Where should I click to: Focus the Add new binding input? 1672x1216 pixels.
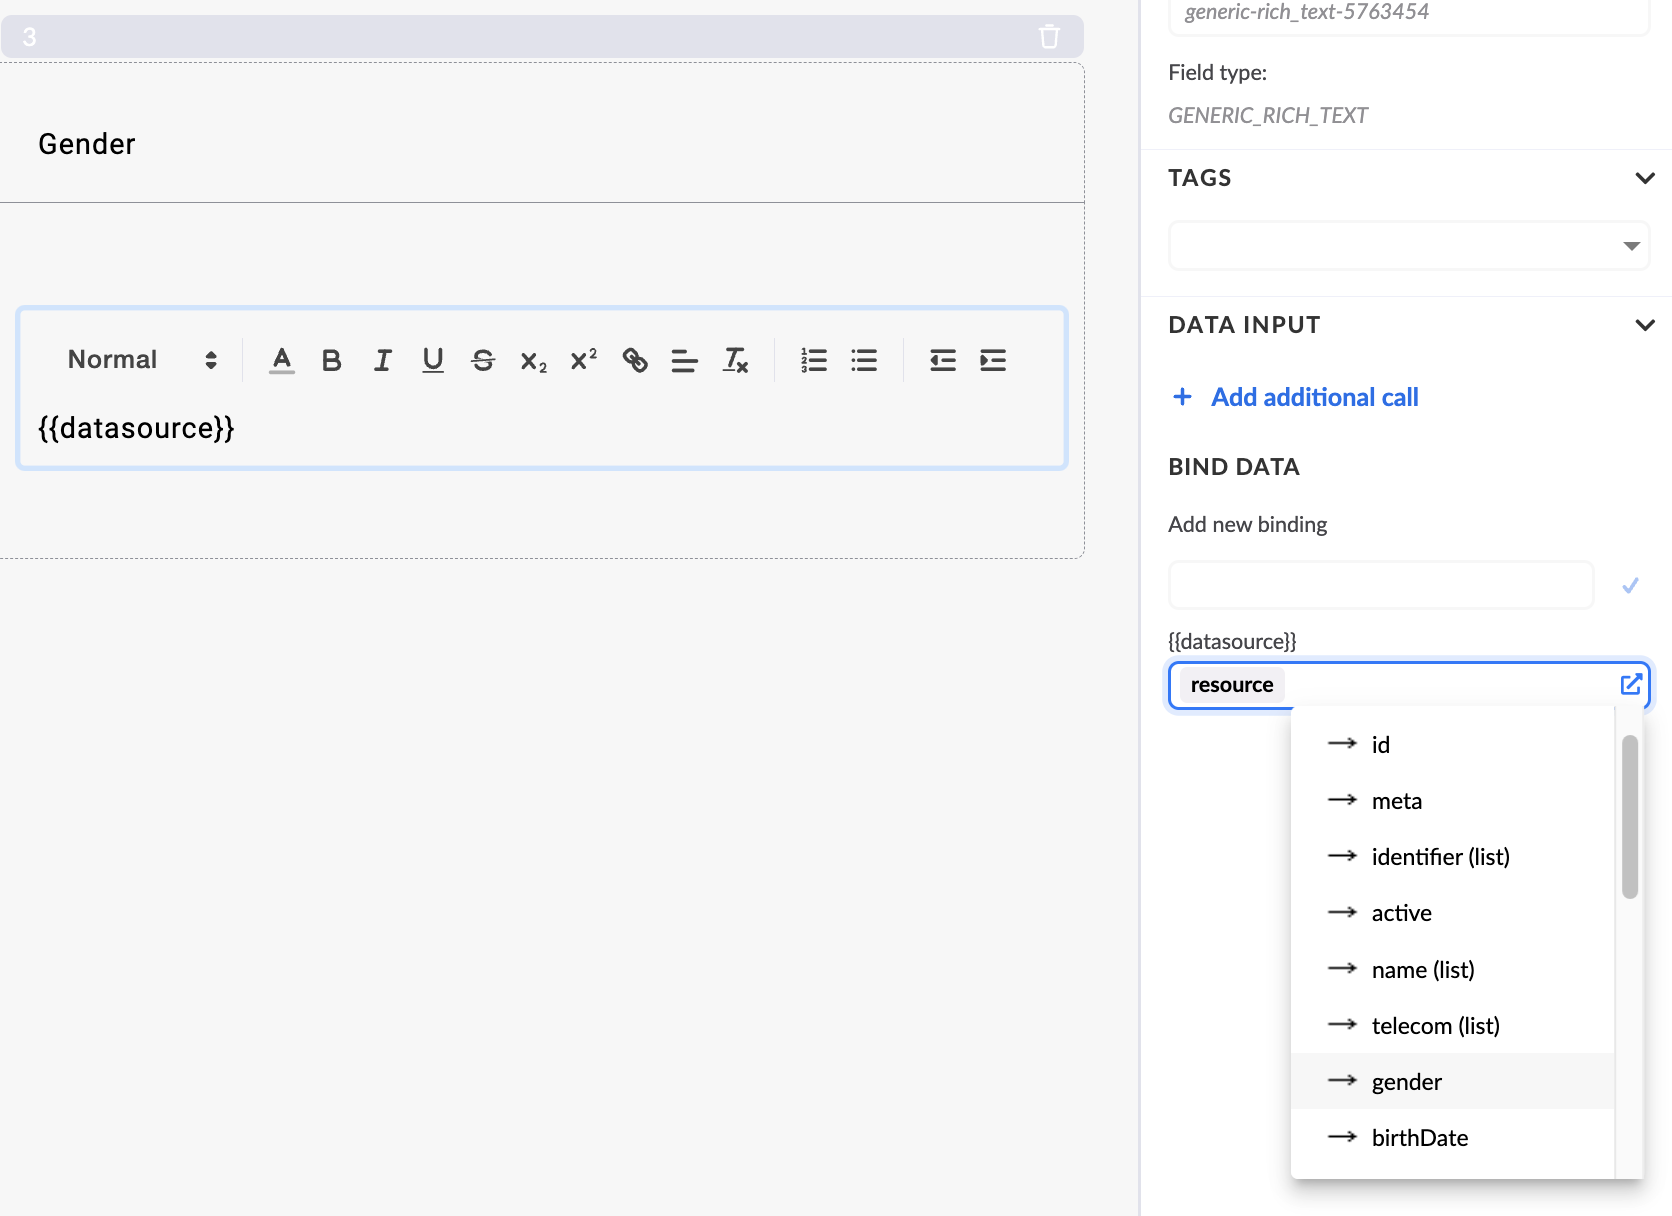[x=1381, y=585]
